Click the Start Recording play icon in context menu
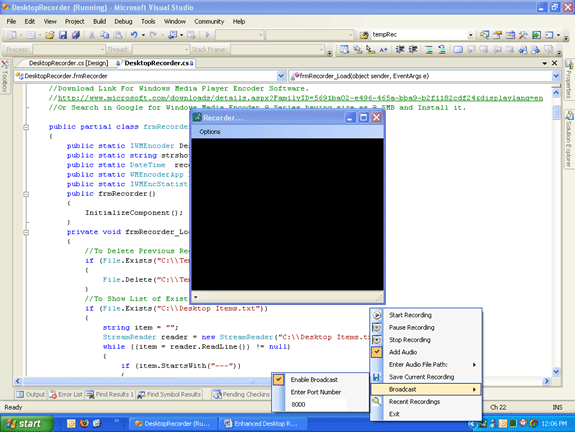The width and height of the screenshot is (575, 432). [377, 315]
